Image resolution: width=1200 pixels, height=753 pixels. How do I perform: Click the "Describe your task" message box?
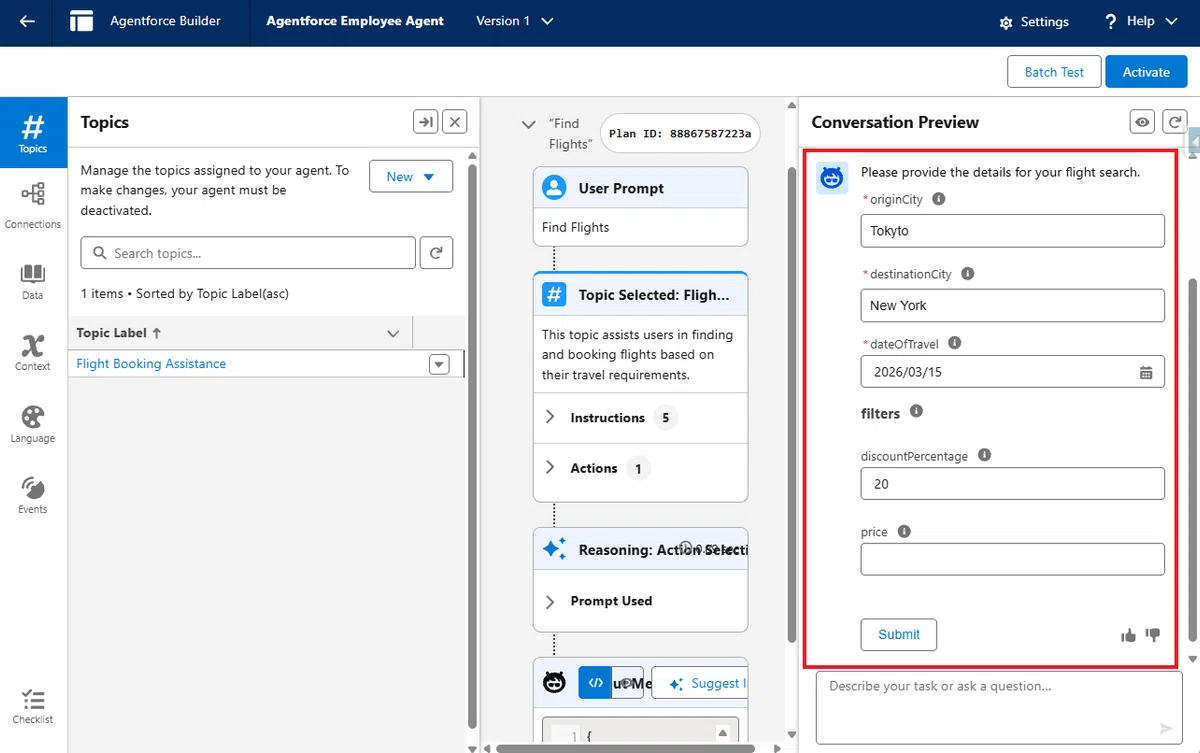999,708
